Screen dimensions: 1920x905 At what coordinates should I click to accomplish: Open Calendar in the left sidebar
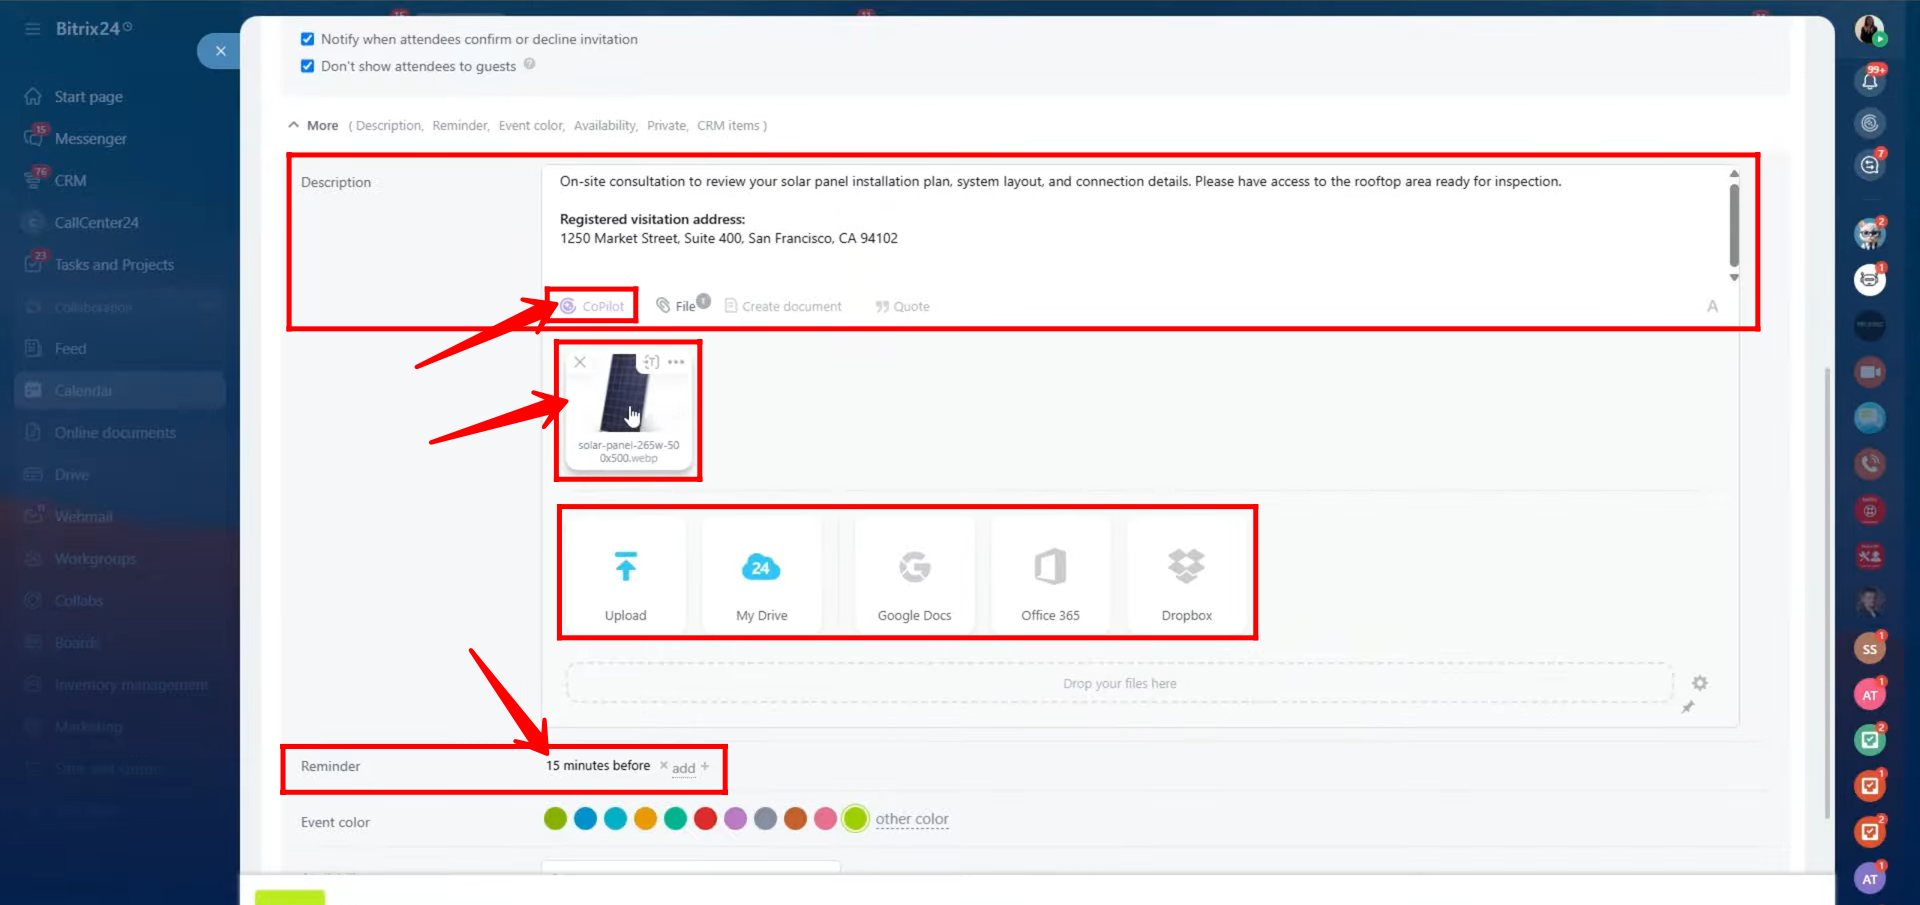click(84, 391)
